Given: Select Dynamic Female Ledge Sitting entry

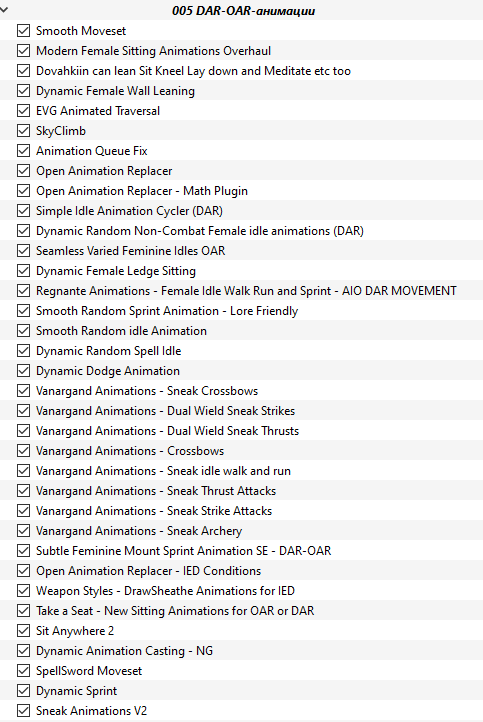Looking at the screenshot, I should [x=116, y=271].
